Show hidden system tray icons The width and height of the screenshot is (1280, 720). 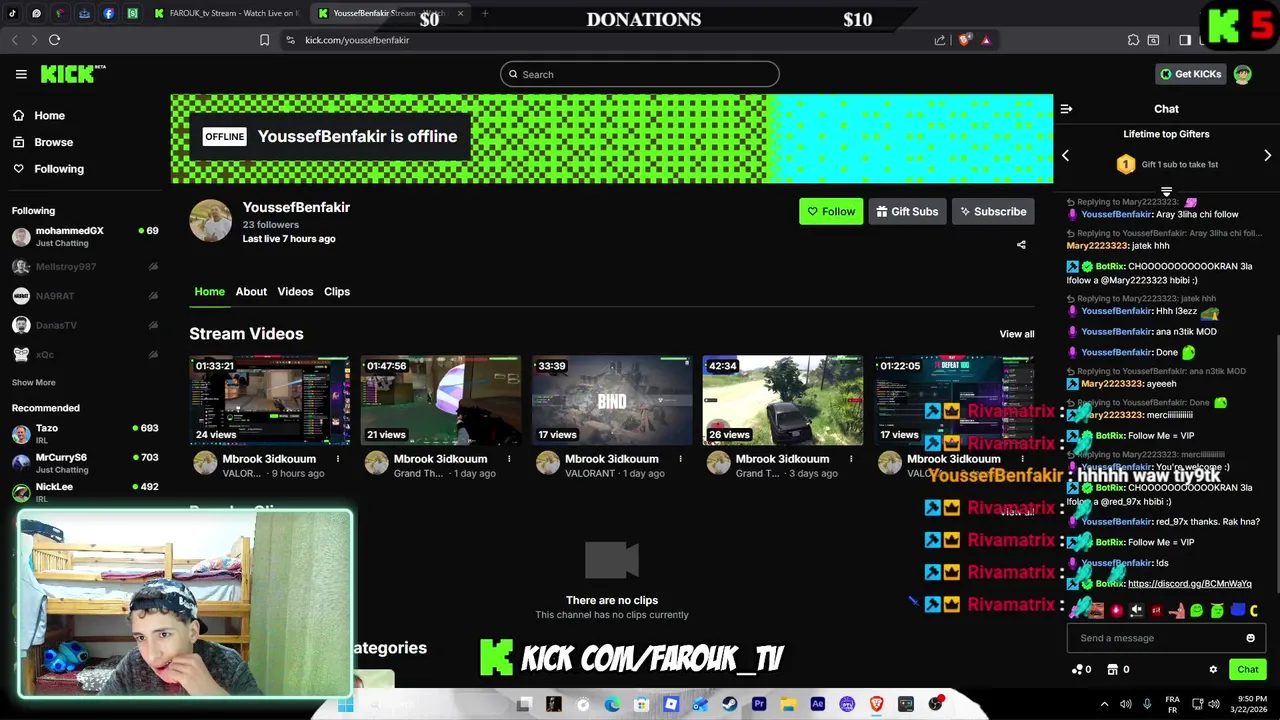[x=1104, y=704]
